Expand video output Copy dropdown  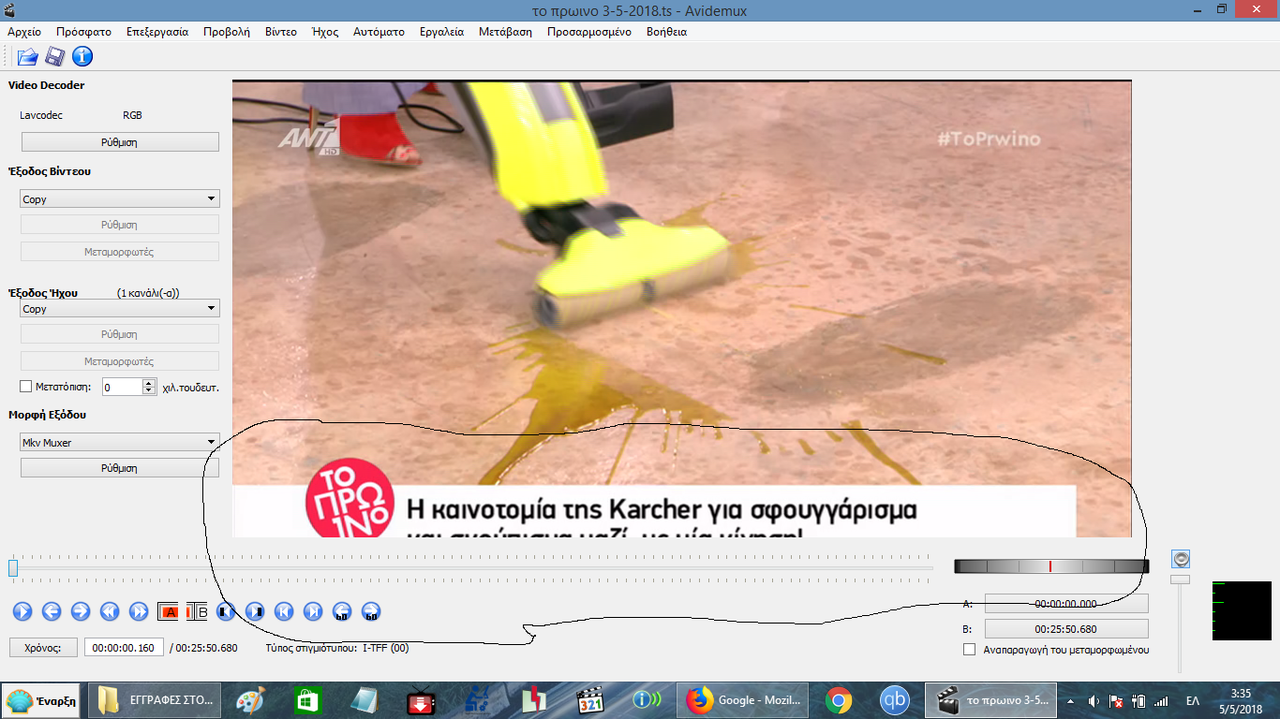coord(119,199)
